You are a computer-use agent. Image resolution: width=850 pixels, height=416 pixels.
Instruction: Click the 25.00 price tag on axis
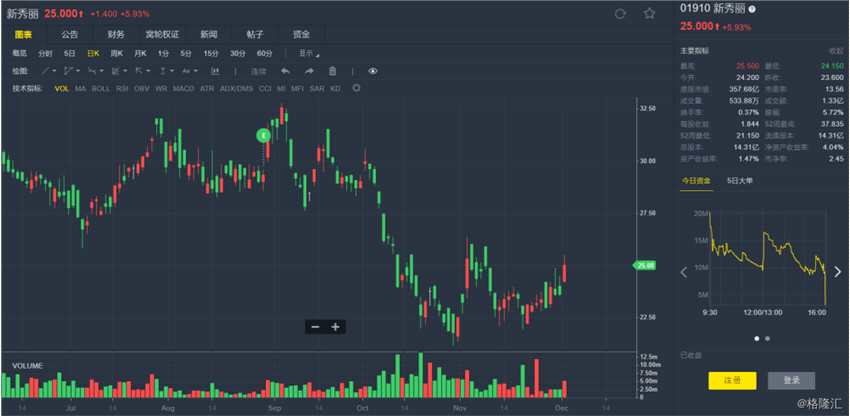coord(645,266)
